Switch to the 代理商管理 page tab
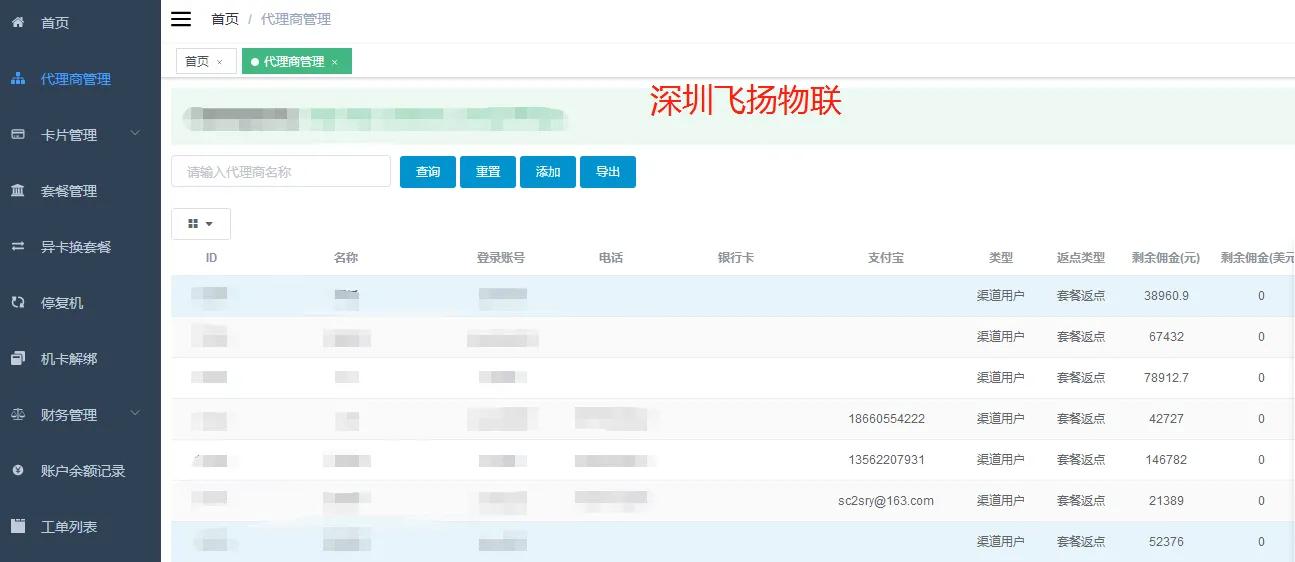This screenshot has width=1295, height=562. pos(297,61)
